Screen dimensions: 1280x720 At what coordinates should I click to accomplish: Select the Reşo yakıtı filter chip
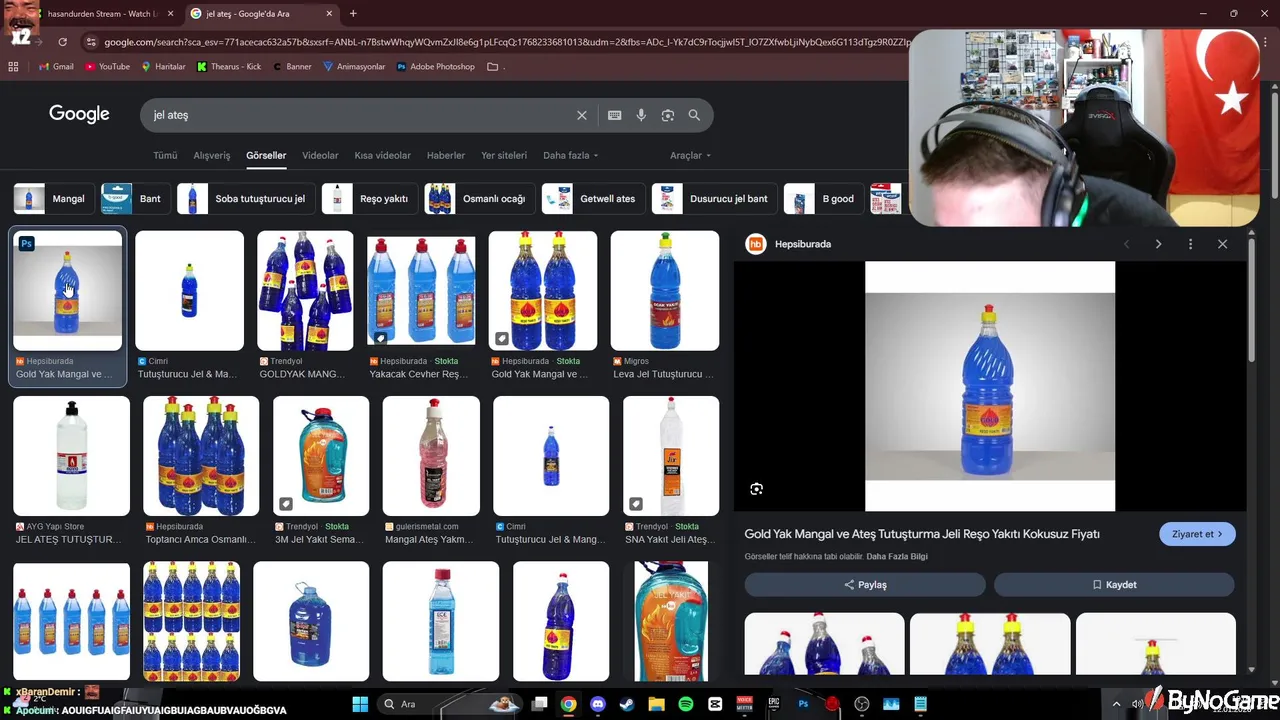click(370, 199)
